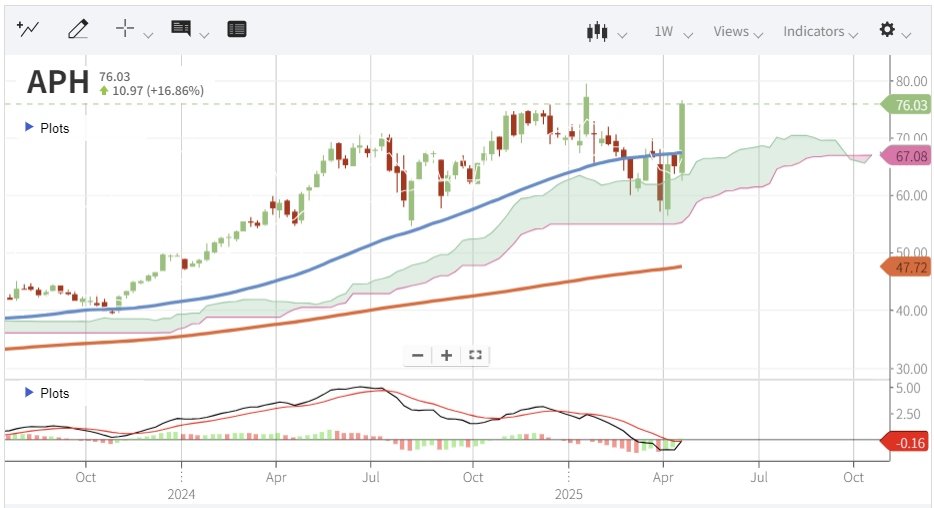The width and height of the screenshot is (934, 508).
Task: Click the settings gear icon
Action: [x=887, y=29]
